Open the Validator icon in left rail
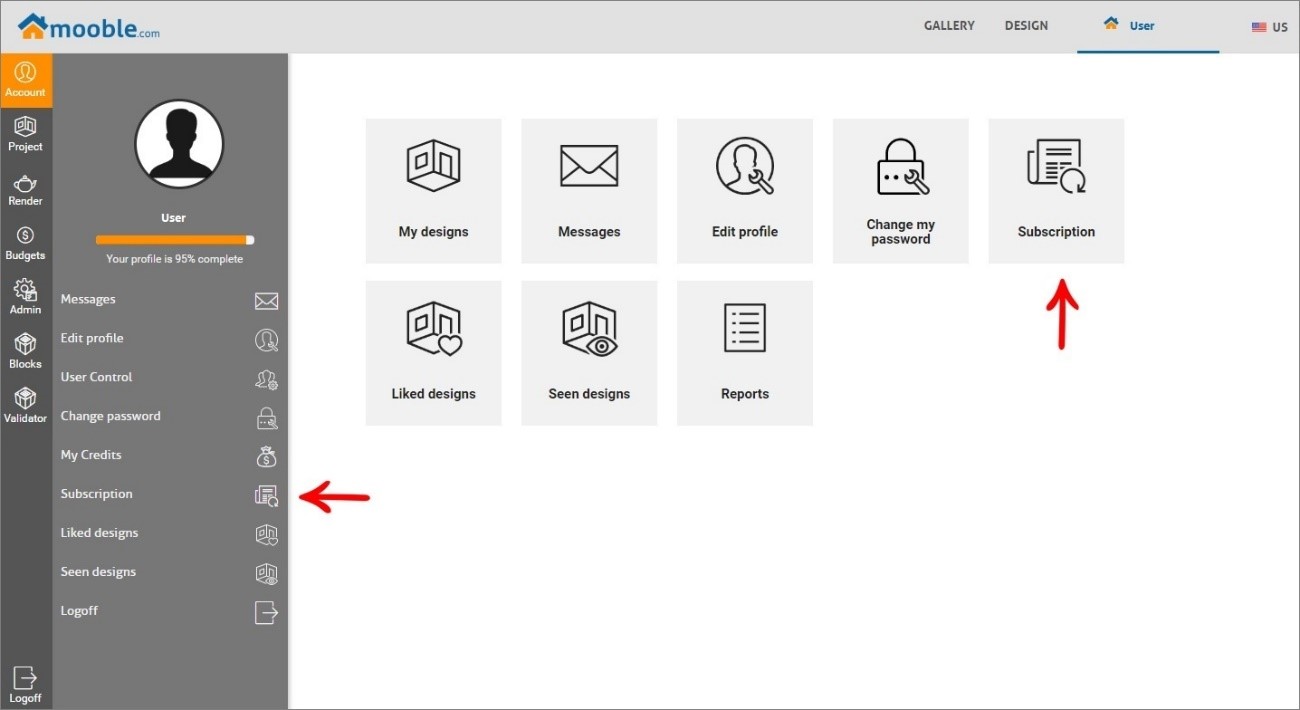Viewport: 1300px width, 710px height. tap(26, 405)
